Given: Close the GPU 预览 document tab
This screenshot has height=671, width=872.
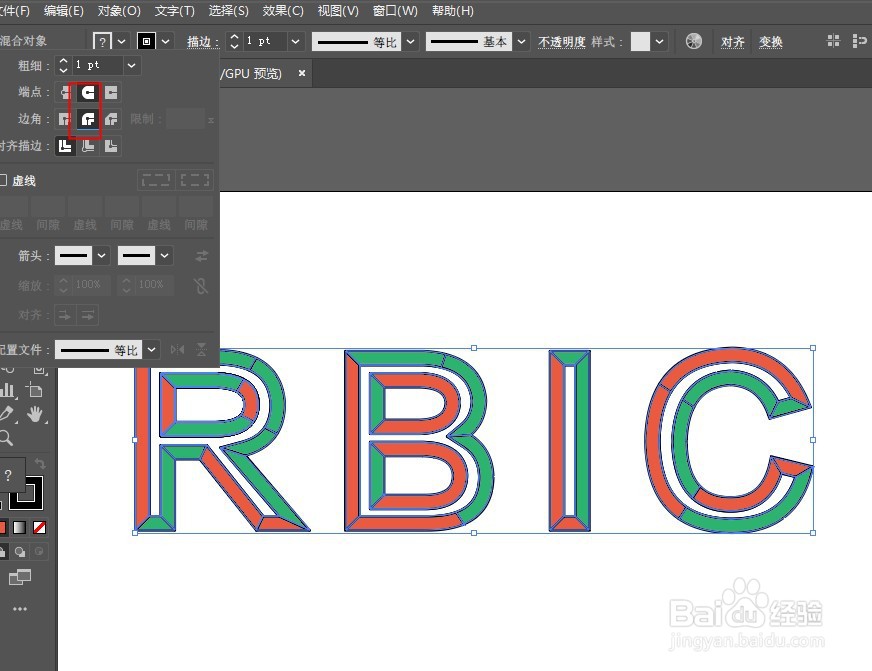Looking at the screenshot, I should (x=302, y=73).
